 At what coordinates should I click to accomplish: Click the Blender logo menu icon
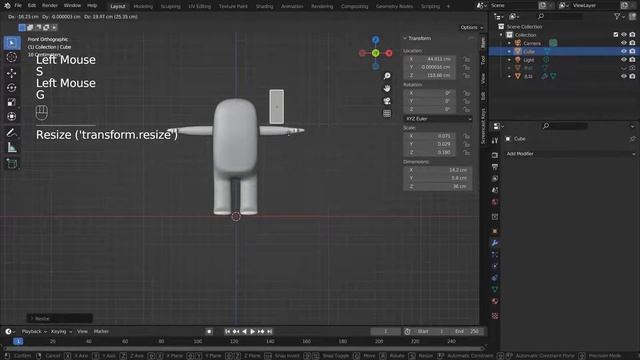7,6
